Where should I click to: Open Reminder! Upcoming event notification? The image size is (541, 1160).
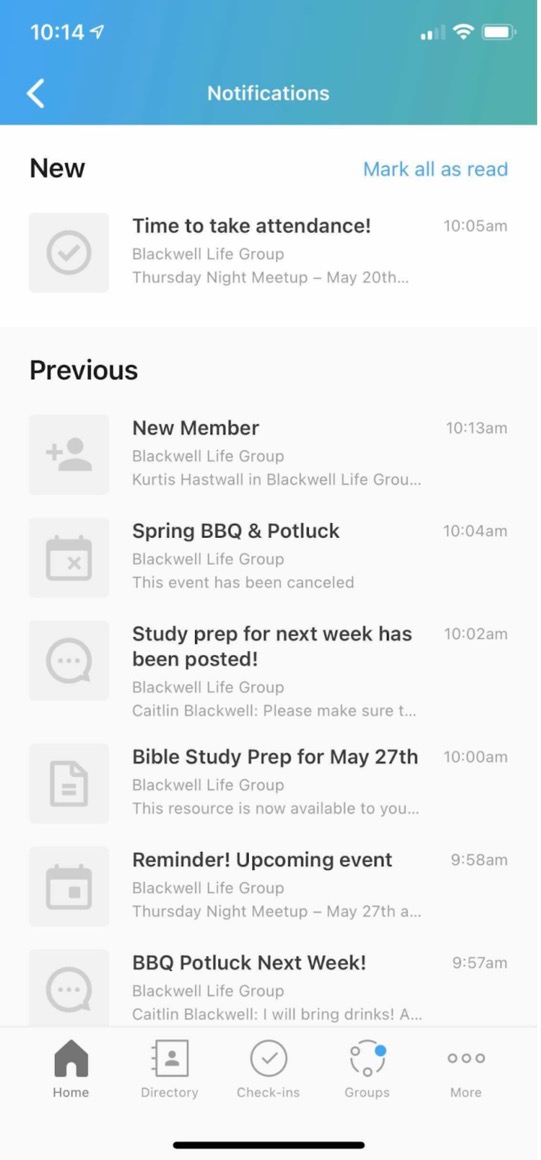[268, 886]
